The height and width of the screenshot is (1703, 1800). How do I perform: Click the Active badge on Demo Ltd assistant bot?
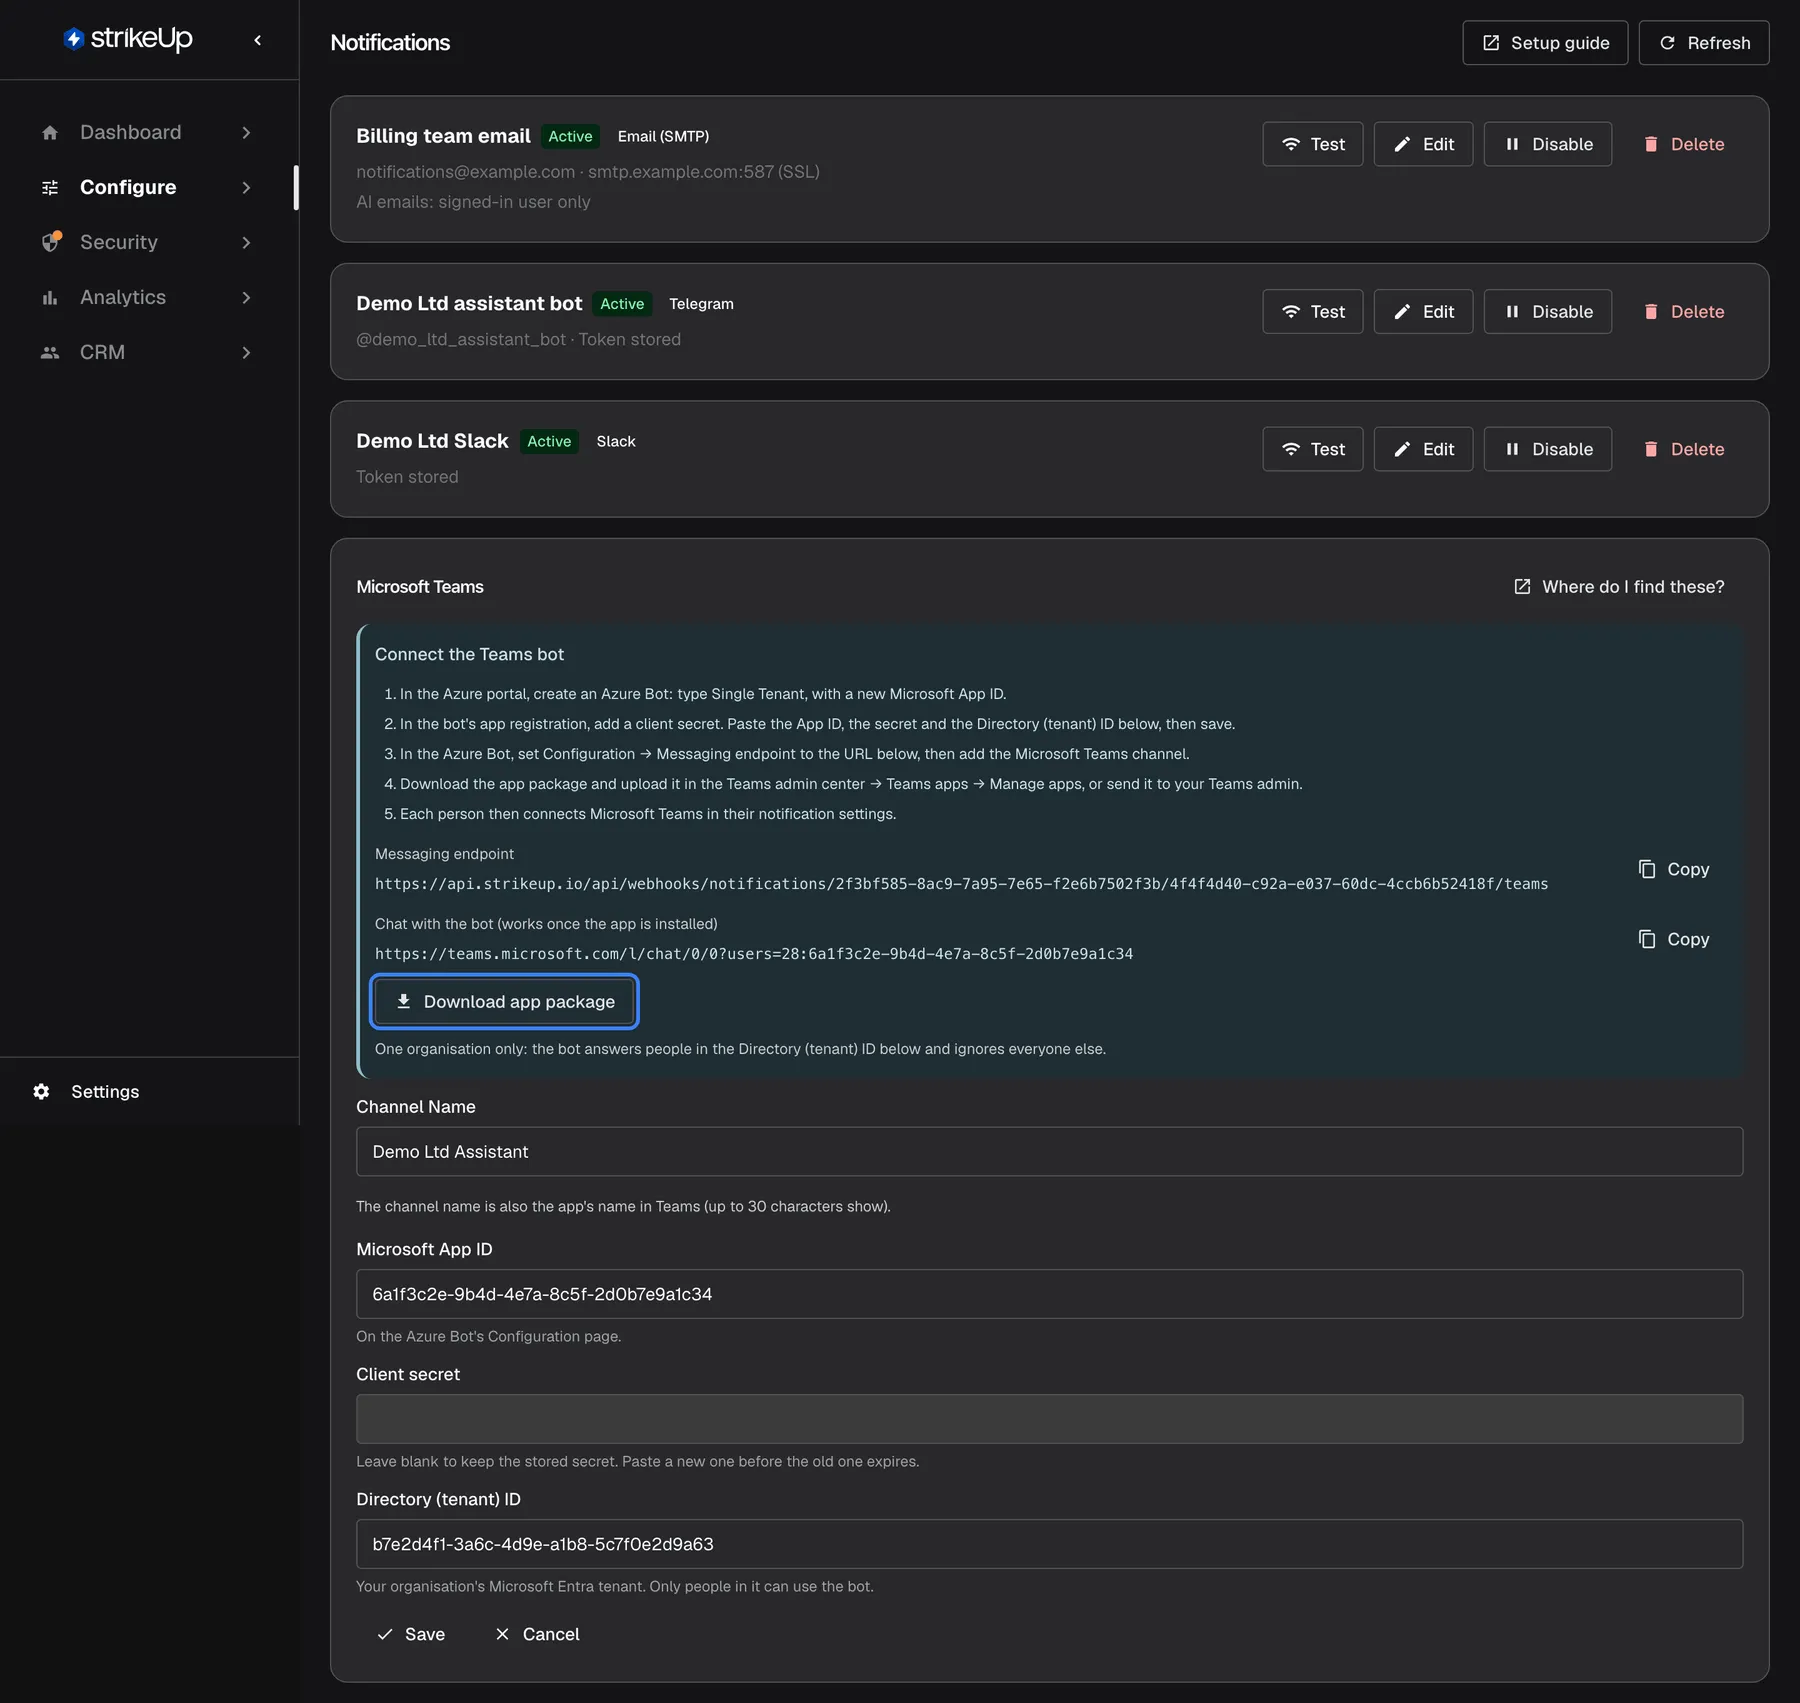(x=622, y=304)
